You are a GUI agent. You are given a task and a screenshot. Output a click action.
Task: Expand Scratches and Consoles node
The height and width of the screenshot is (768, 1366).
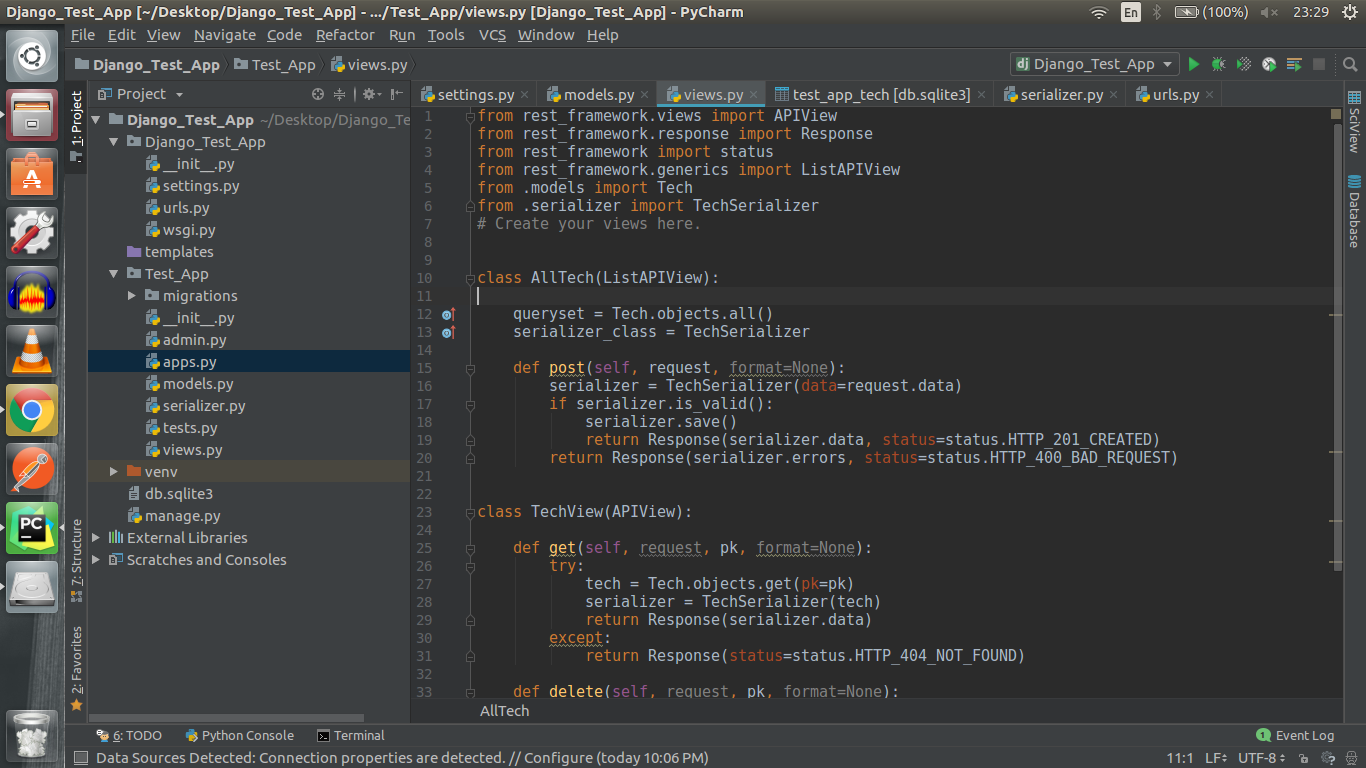(97, 560)
